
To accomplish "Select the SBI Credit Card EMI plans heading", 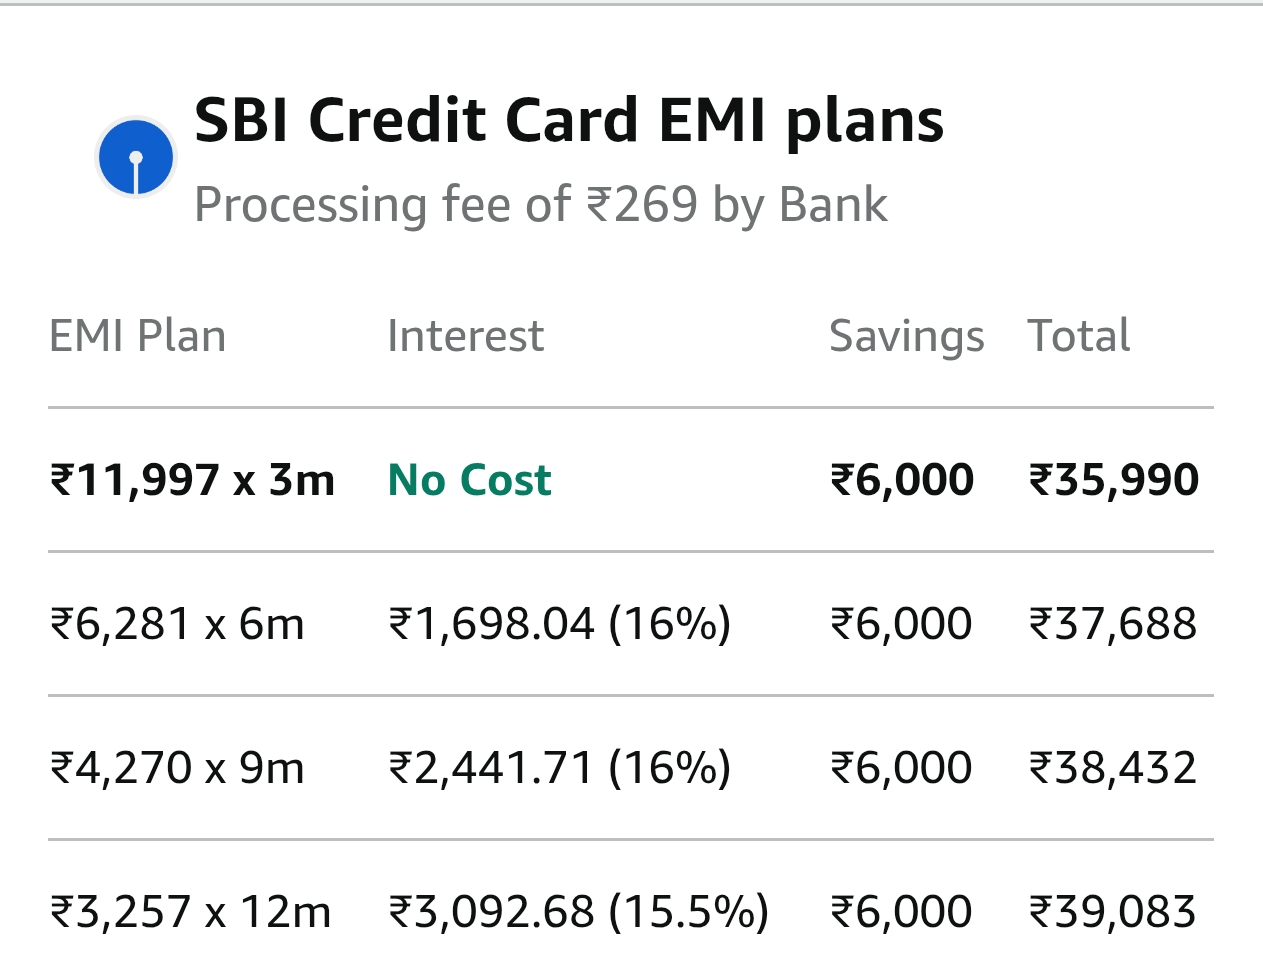I will 568,121.
